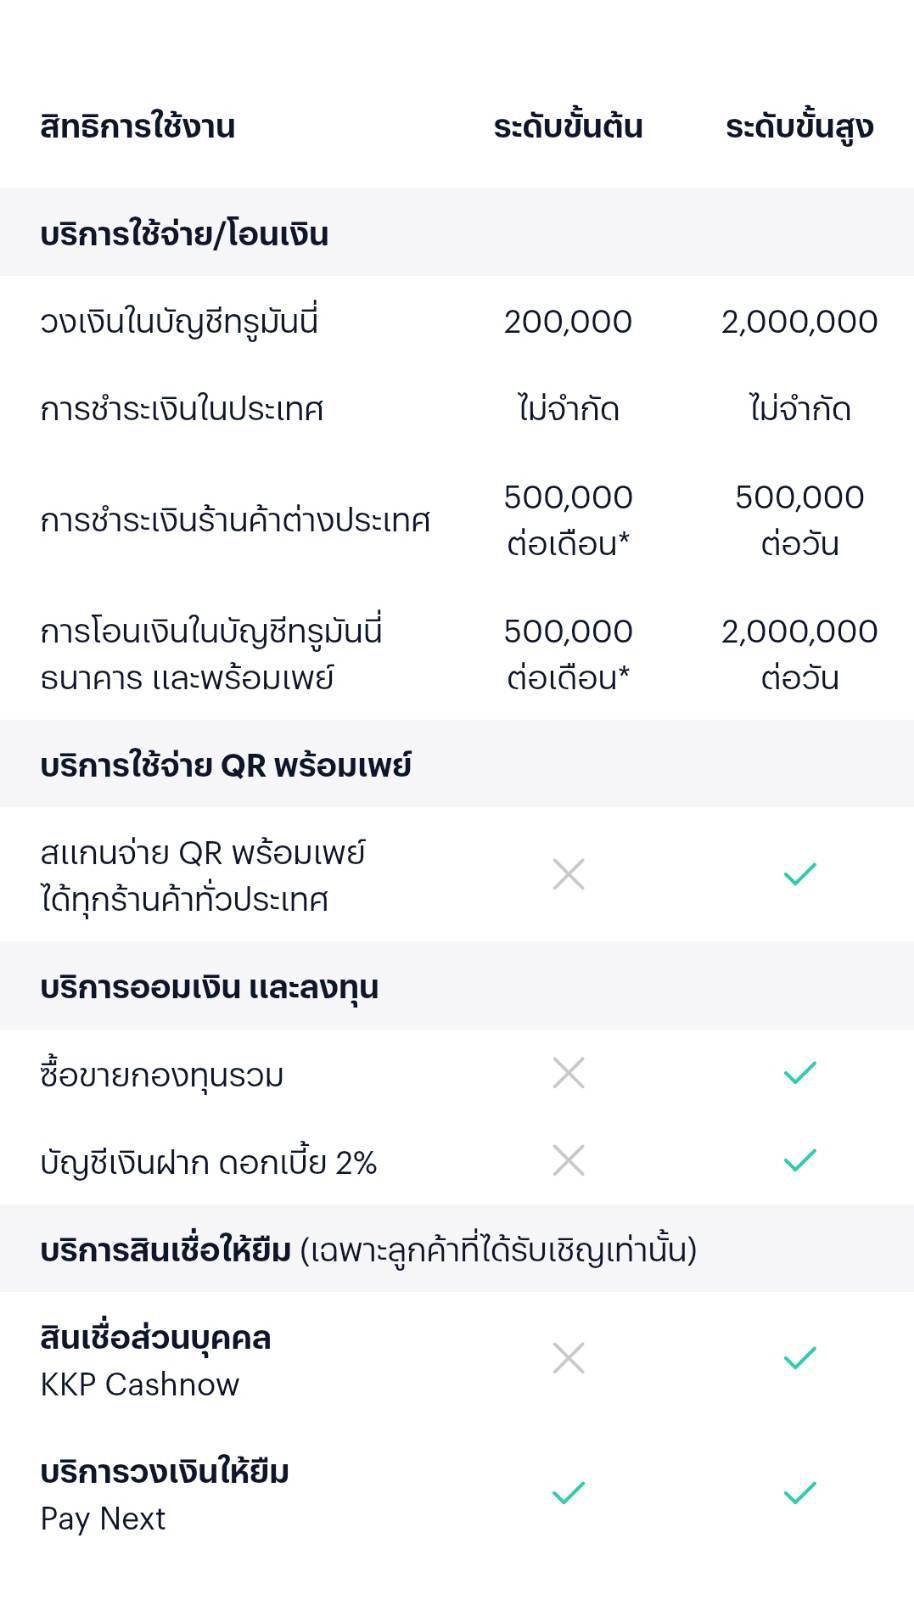Screen dimensions: 914x1600
Task: Select the ระดับขั้นสูง column header
Action: [x=800, y=127]
